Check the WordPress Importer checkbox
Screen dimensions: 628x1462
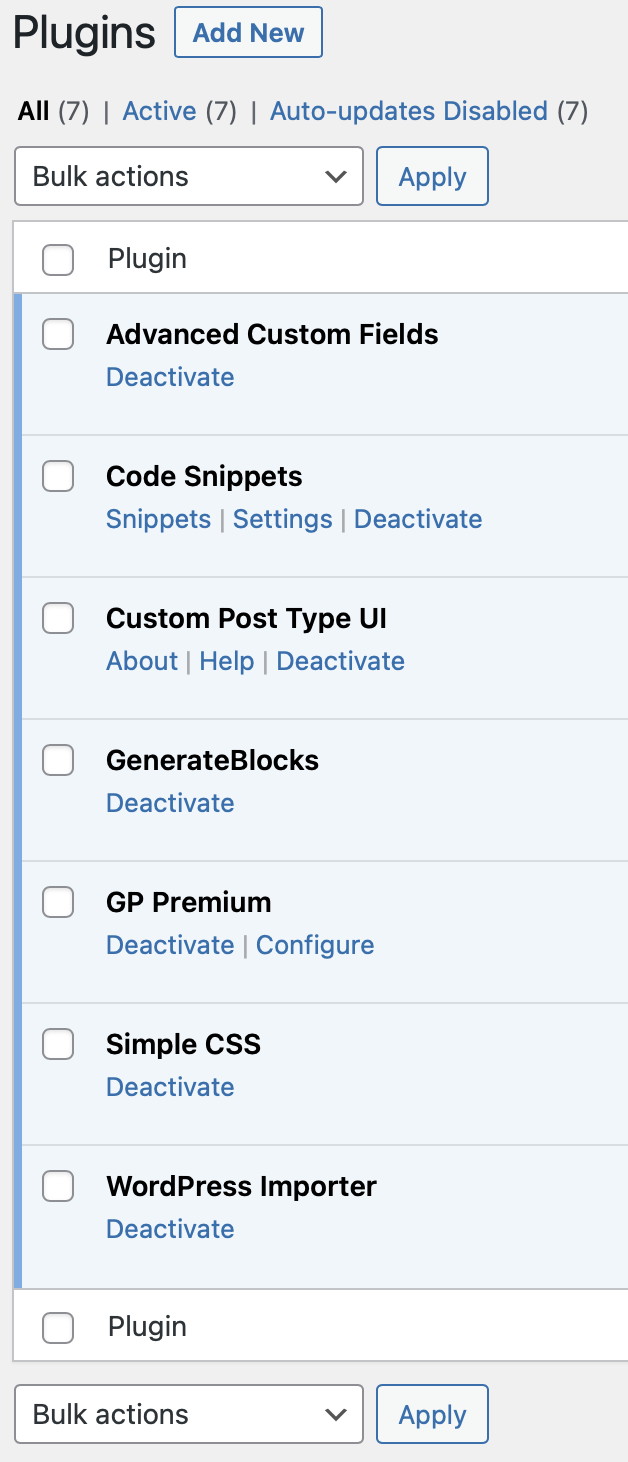coord(58,1186)
